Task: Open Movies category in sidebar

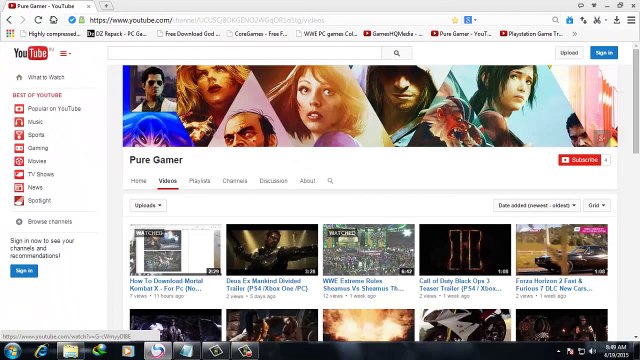Action: 30,161
